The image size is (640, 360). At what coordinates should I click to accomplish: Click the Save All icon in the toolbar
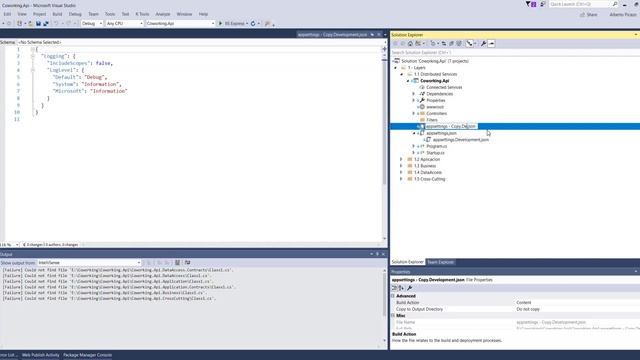point(46,24)
